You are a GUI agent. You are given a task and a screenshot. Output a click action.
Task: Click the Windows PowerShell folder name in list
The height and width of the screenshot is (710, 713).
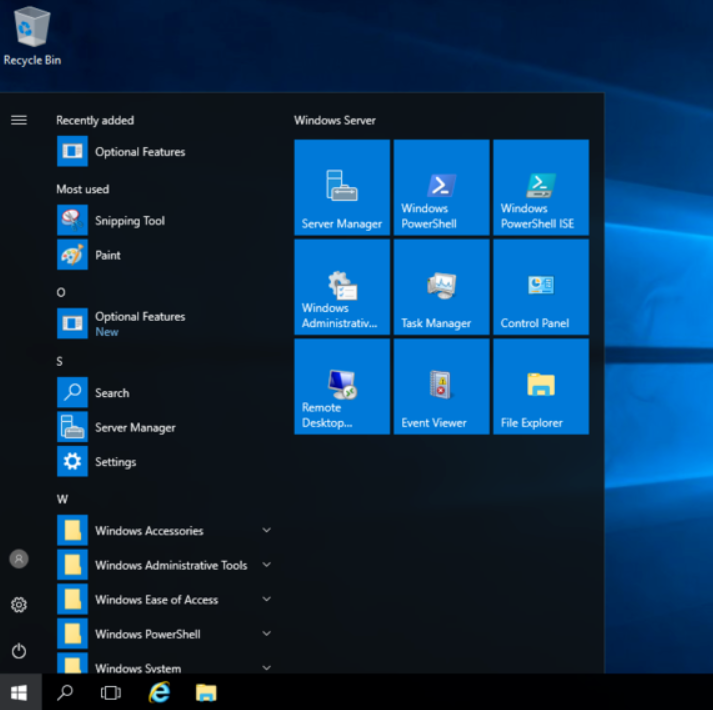click(147, 634)
